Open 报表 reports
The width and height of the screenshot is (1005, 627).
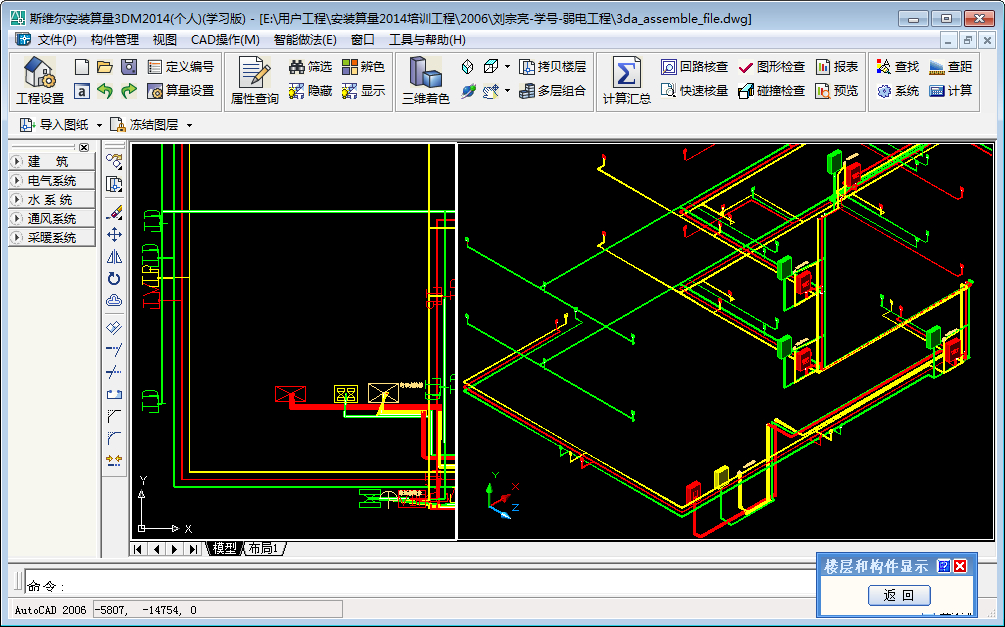(x=837, y=67)
